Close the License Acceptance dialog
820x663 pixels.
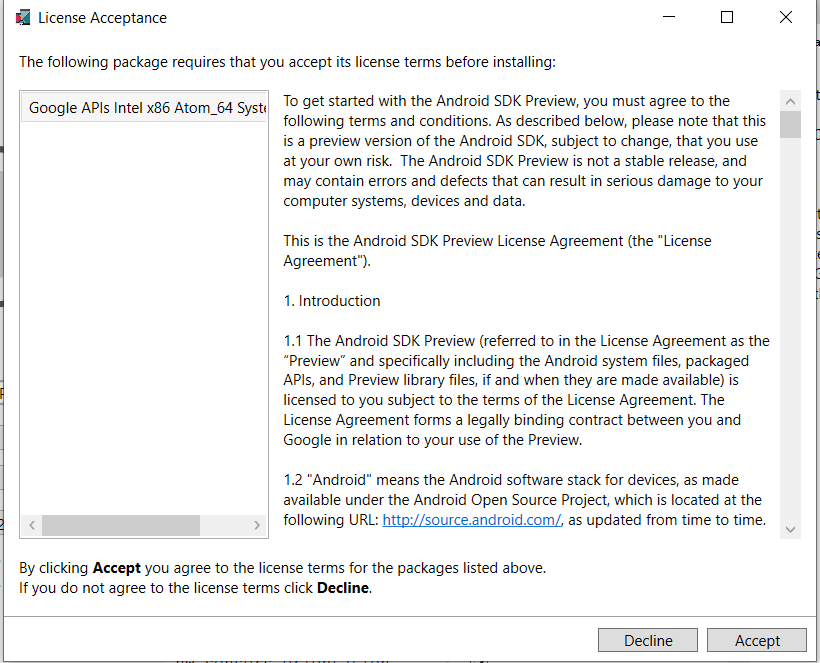785,17
